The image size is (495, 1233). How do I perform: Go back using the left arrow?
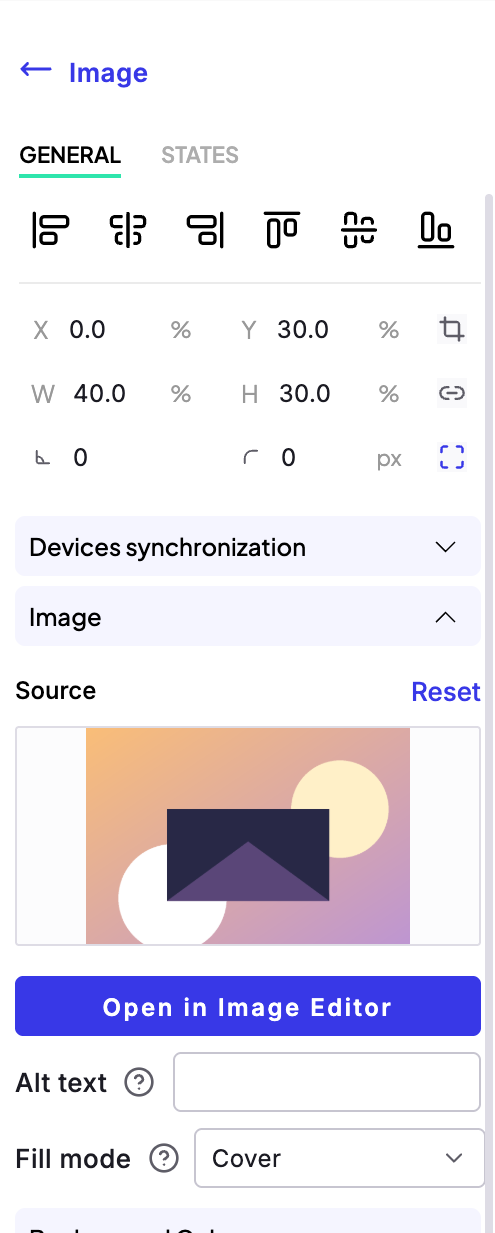tap(36, 70)
